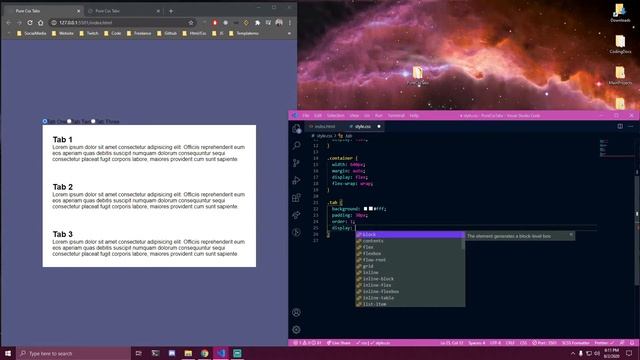Open the Run and Debug view in VS Code

tap(297, 180)
